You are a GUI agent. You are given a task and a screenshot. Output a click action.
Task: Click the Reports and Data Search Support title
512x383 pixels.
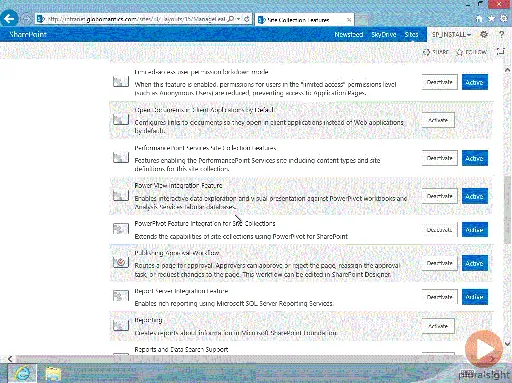click(181, 349)
